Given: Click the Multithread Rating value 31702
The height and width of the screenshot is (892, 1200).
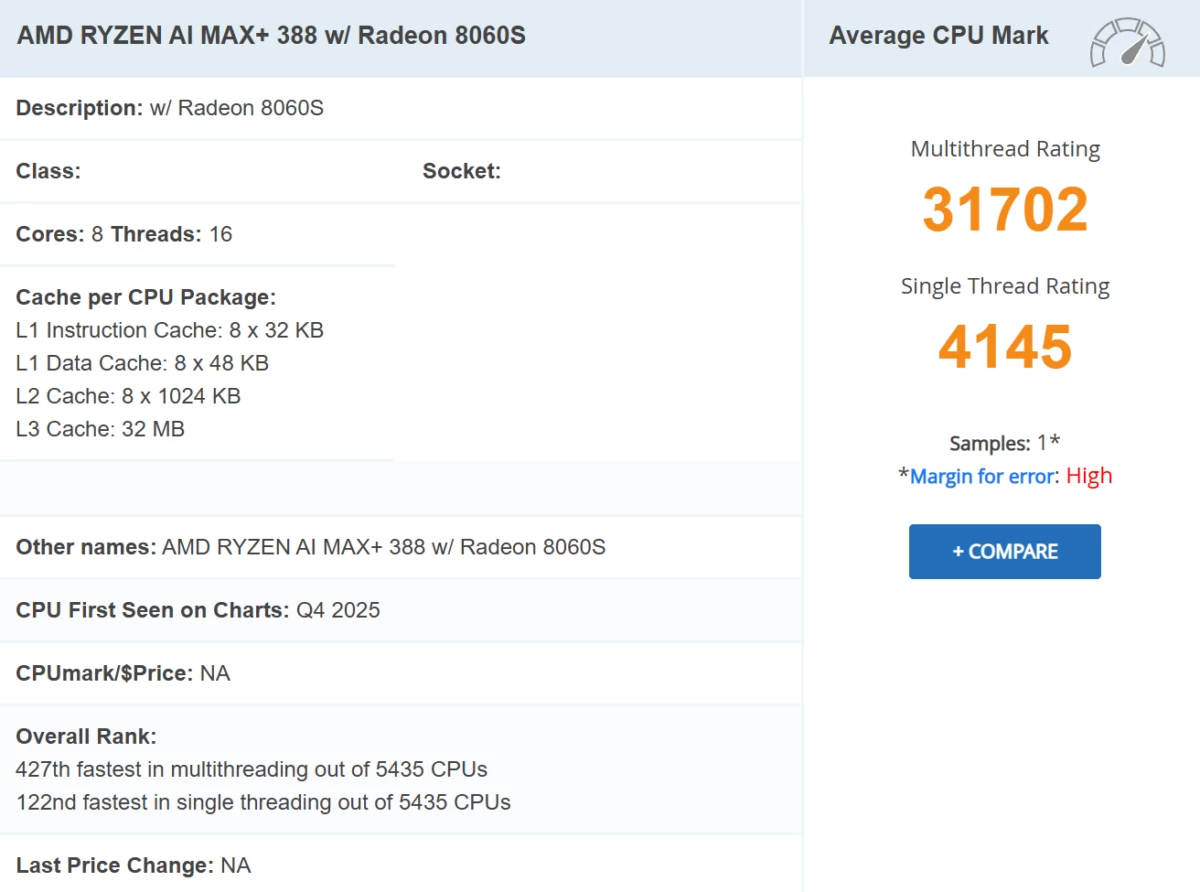Looking at the screenshot, I should point(1004,208).
